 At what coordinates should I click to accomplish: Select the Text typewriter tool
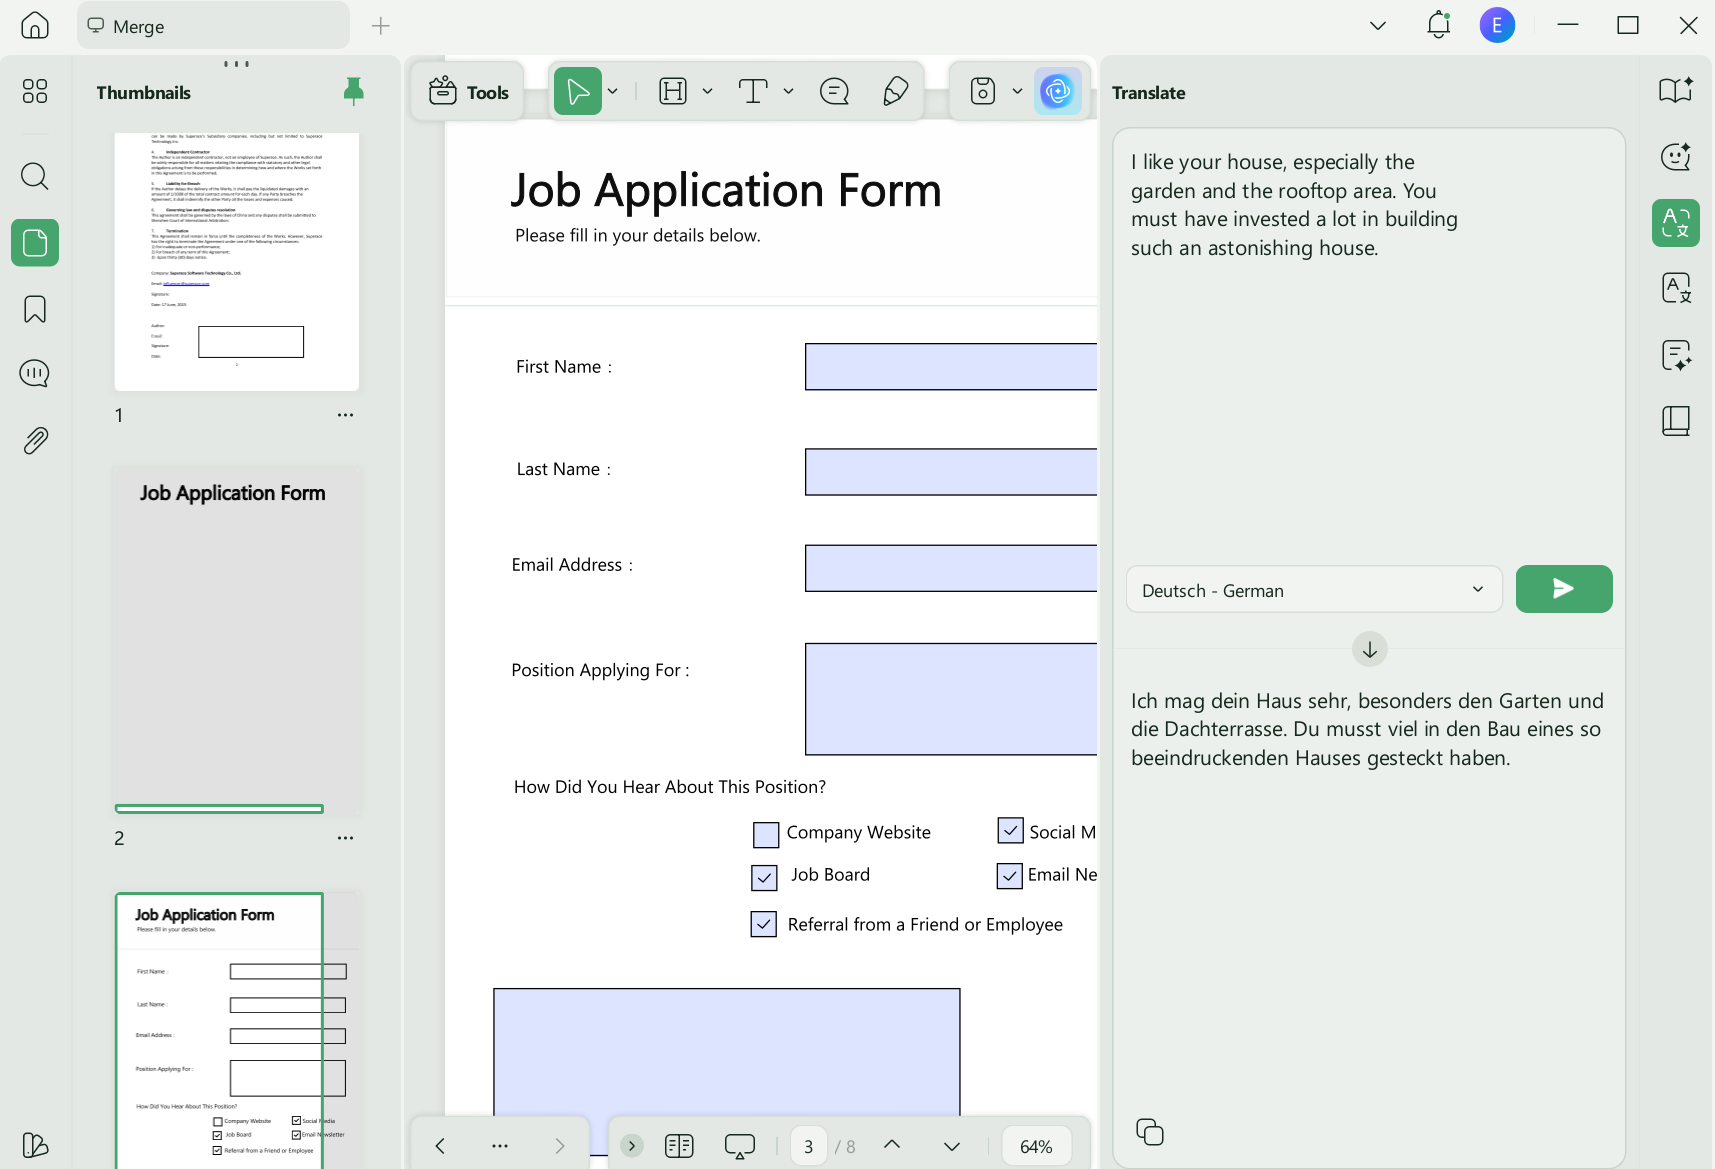click(x=753, y=92)
